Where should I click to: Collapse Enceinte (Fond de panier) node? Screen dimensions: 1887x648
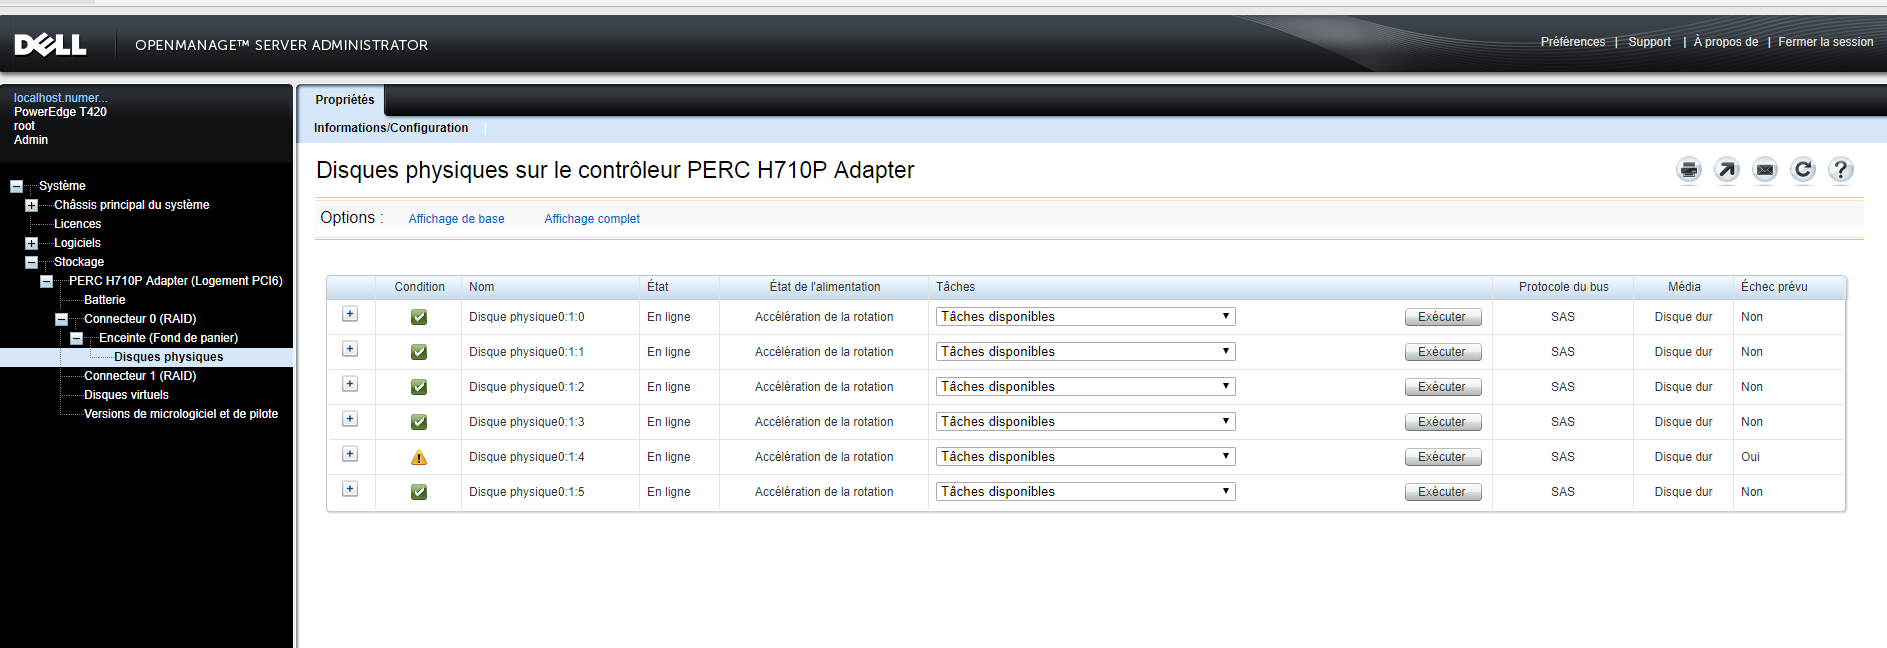[x=76, y=338]
